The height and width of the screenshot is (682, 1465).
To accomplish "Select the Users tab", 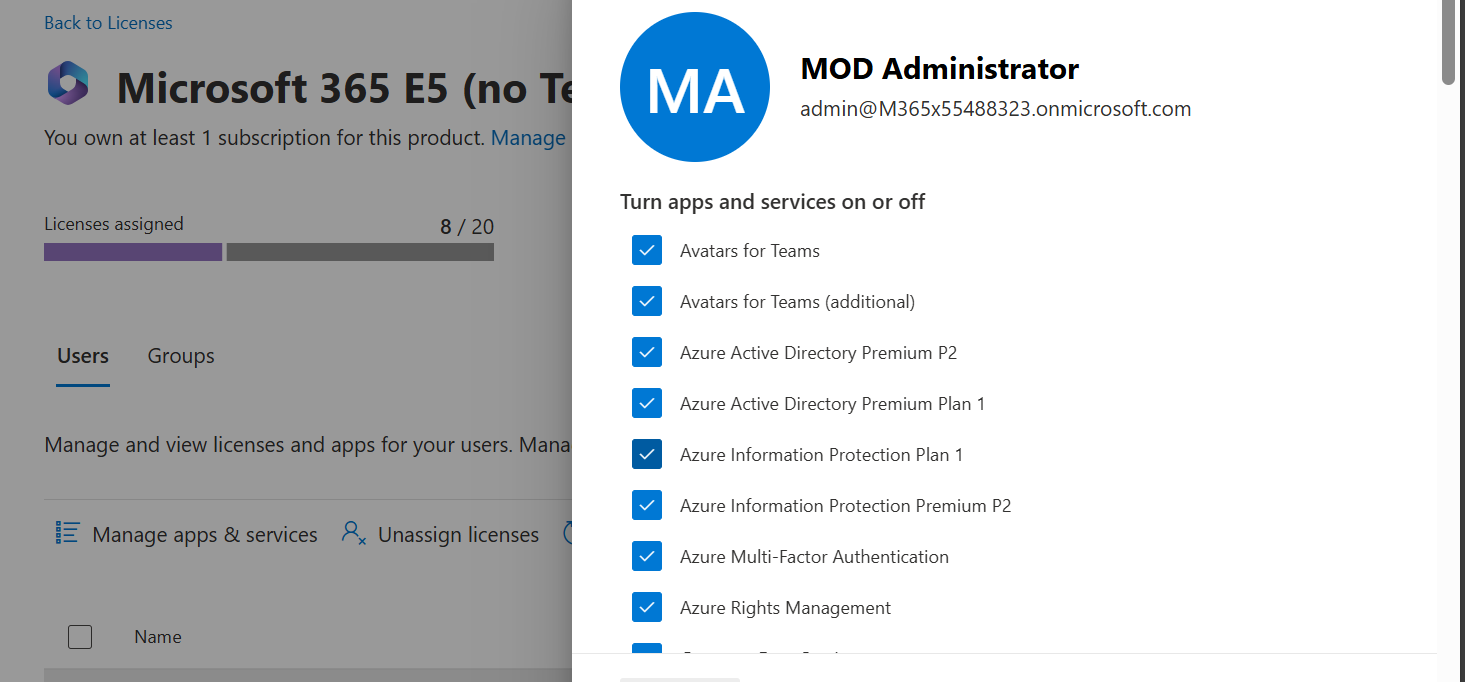I will click(83, 356).
